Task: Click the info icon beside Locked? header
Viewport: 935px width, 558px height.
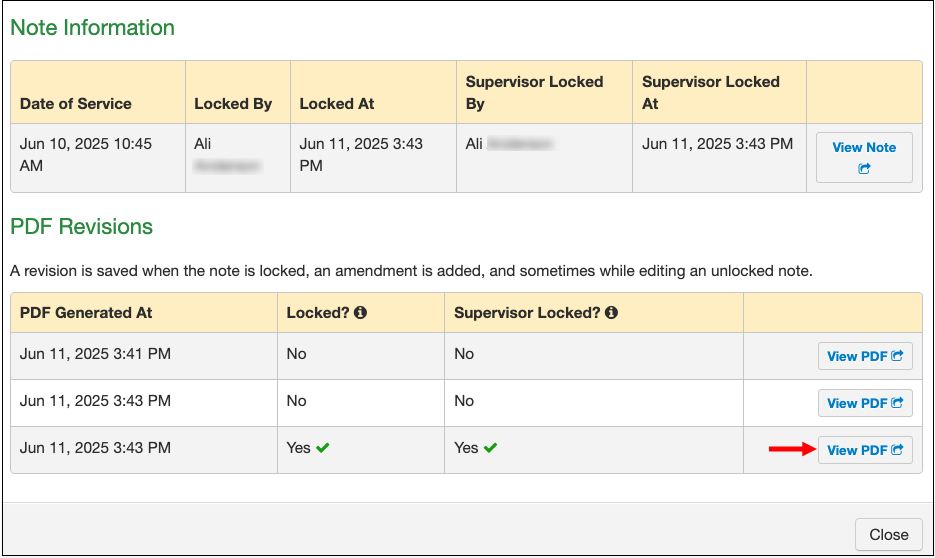Action: click(x=360, y=313)
